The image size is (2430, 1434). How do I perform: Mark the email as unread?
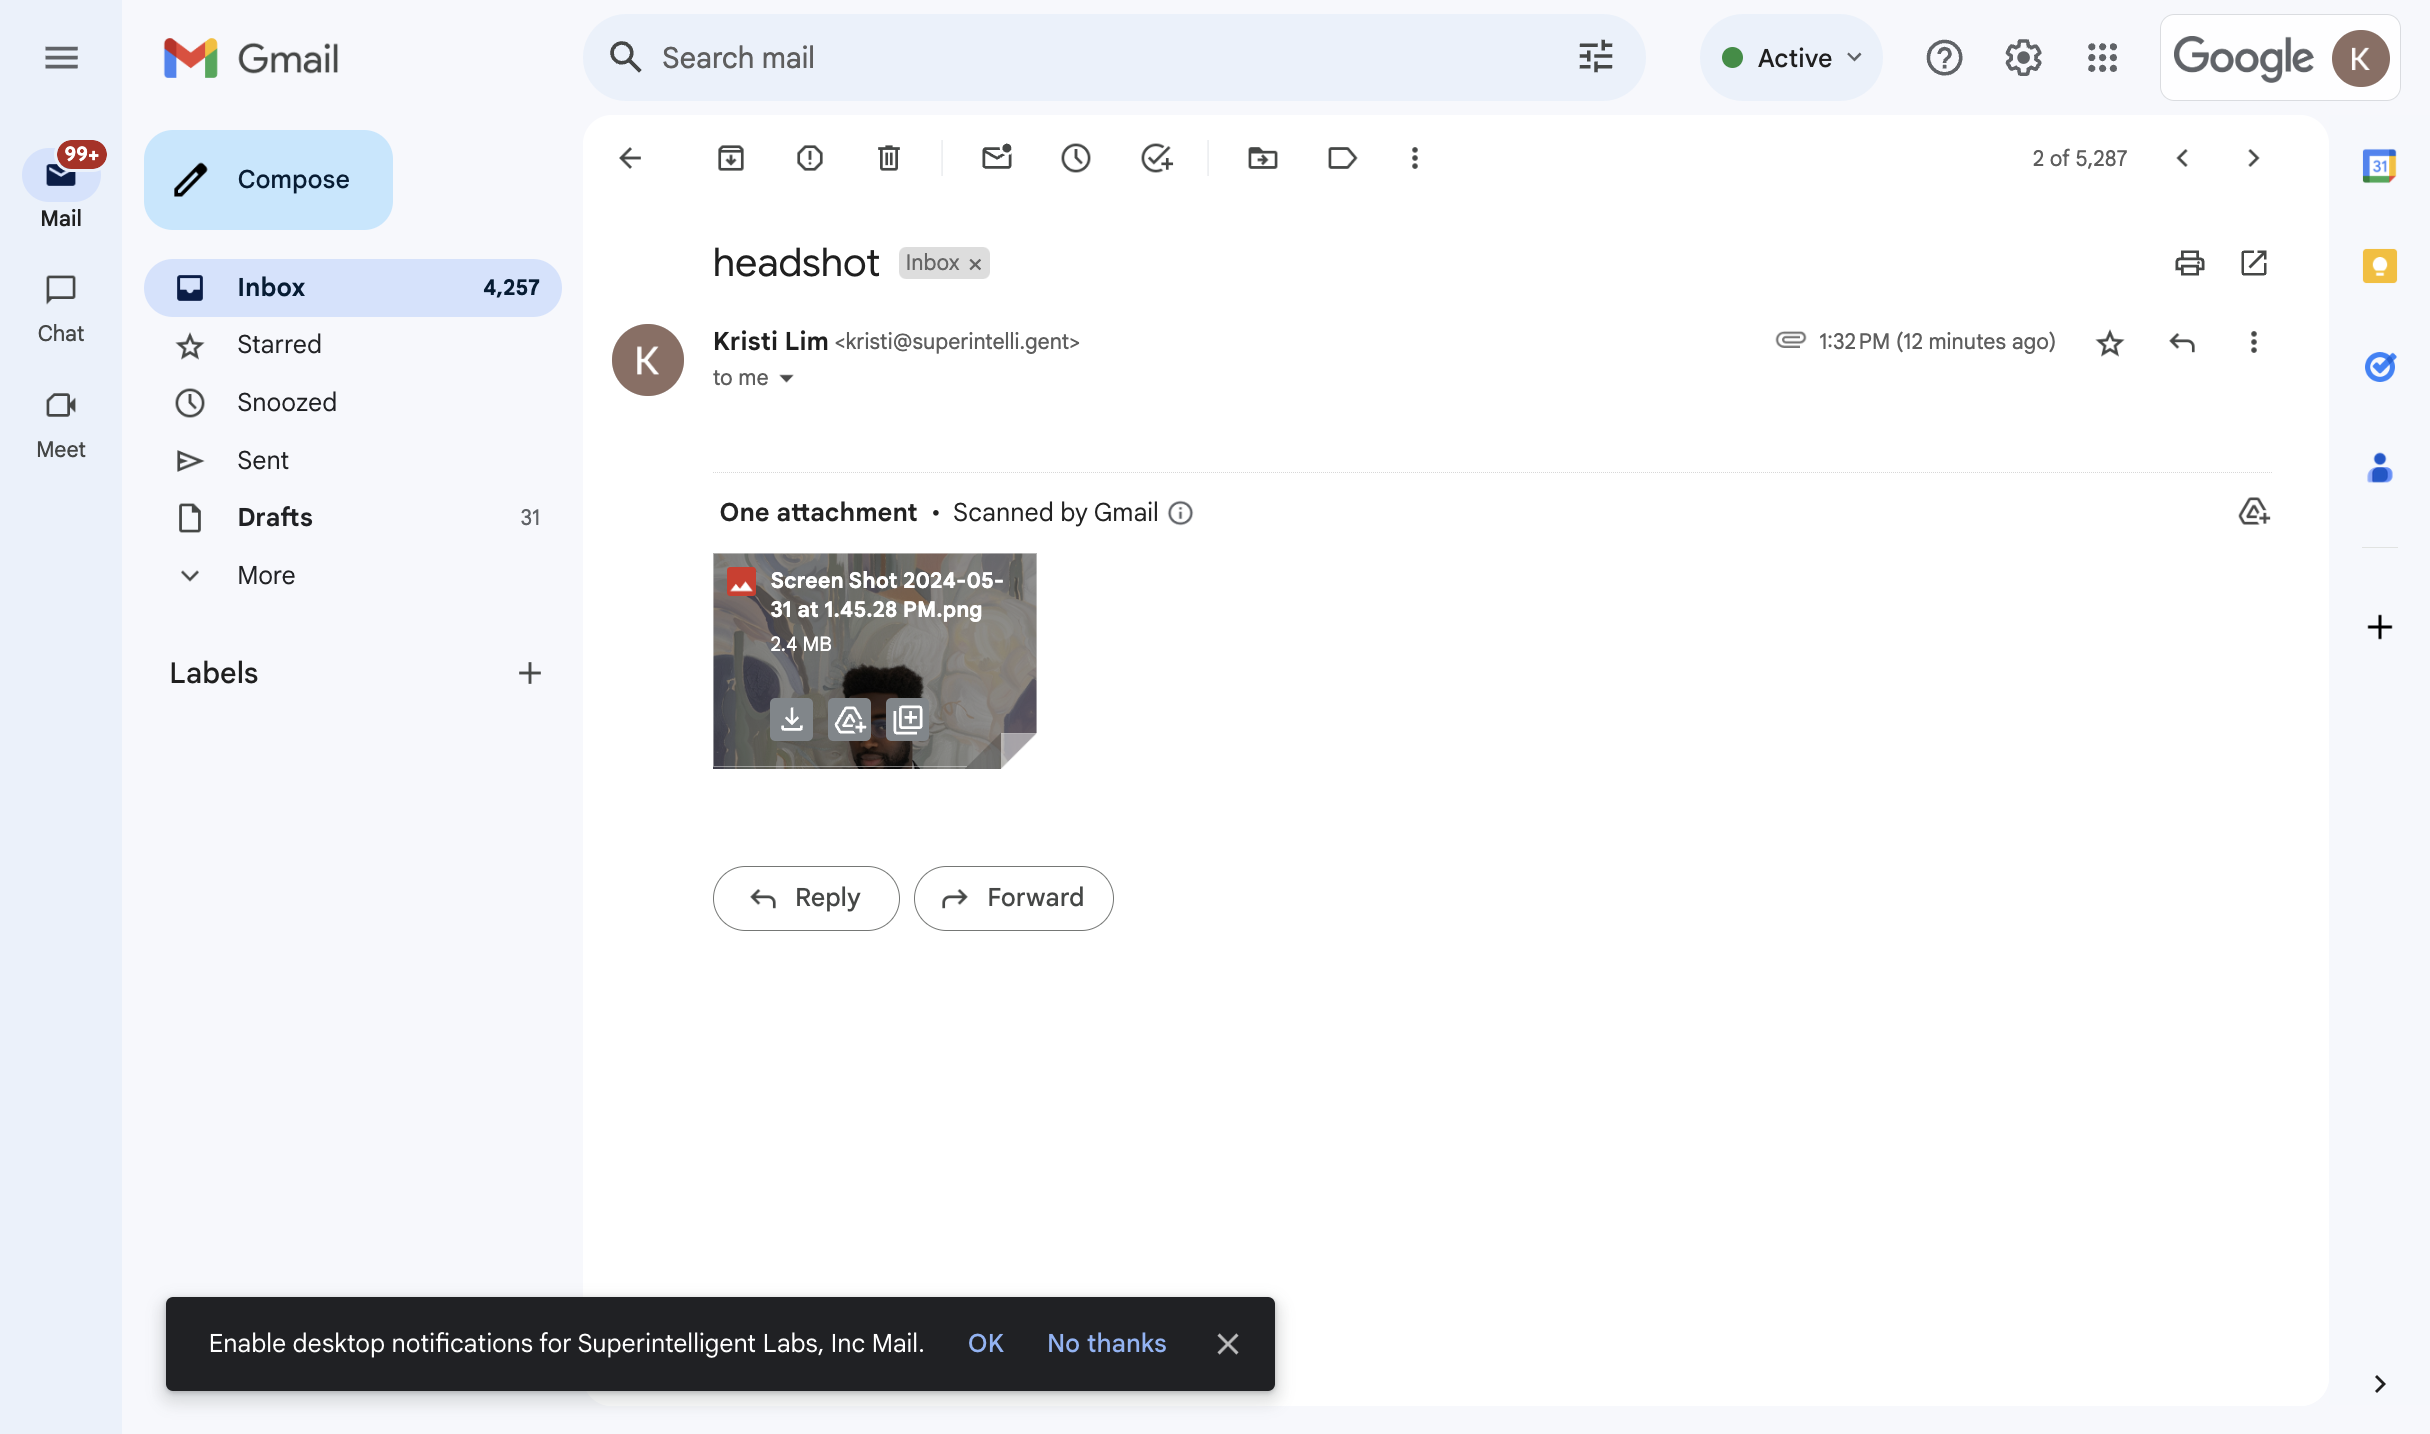996,158
